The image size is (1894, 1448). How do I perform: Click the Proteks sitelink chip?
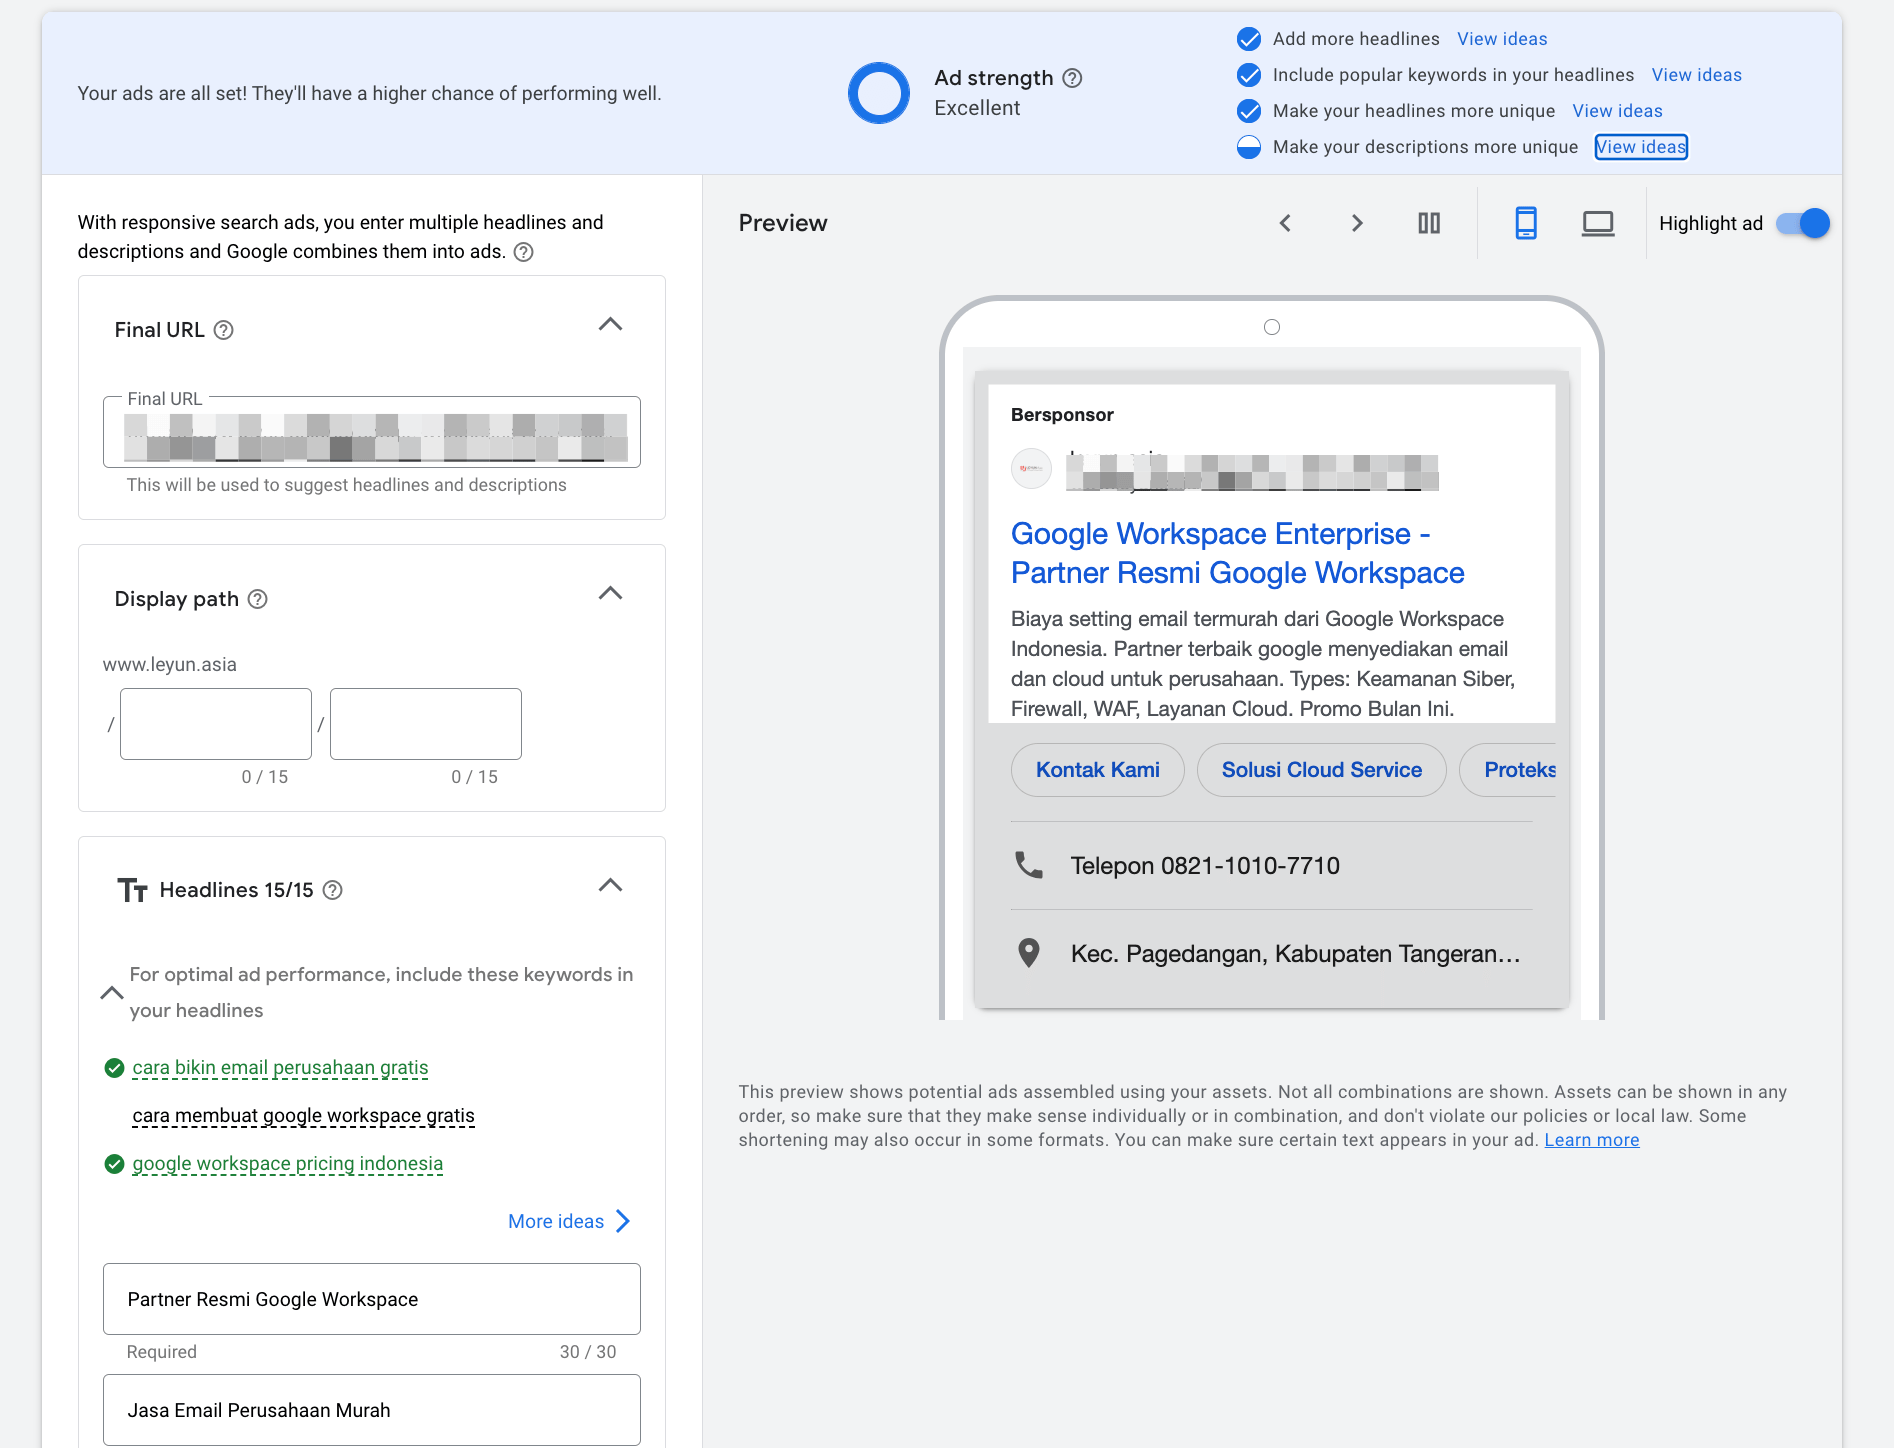pos(1508,770)
